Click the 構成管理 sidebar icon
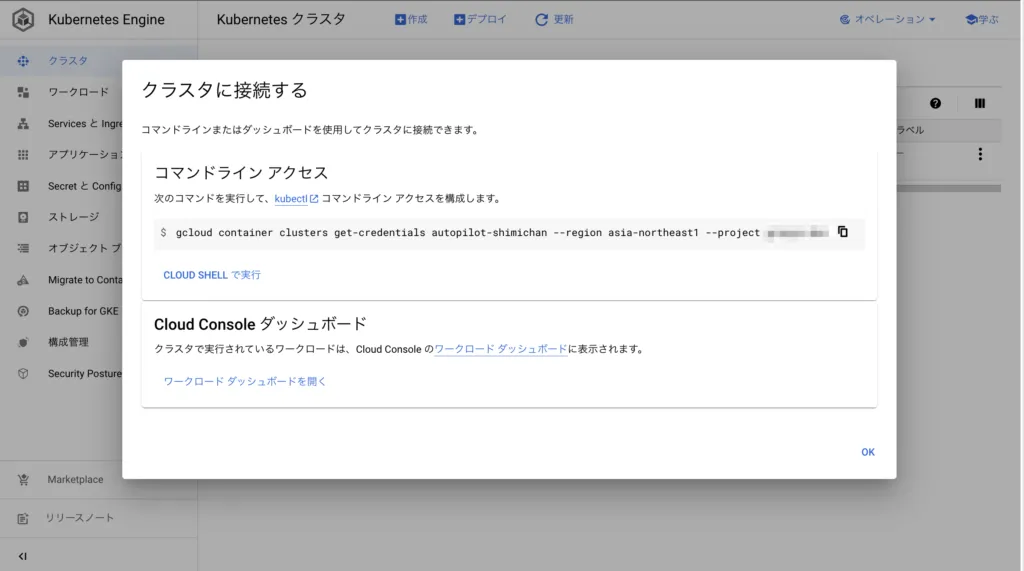 pos(23,342)
